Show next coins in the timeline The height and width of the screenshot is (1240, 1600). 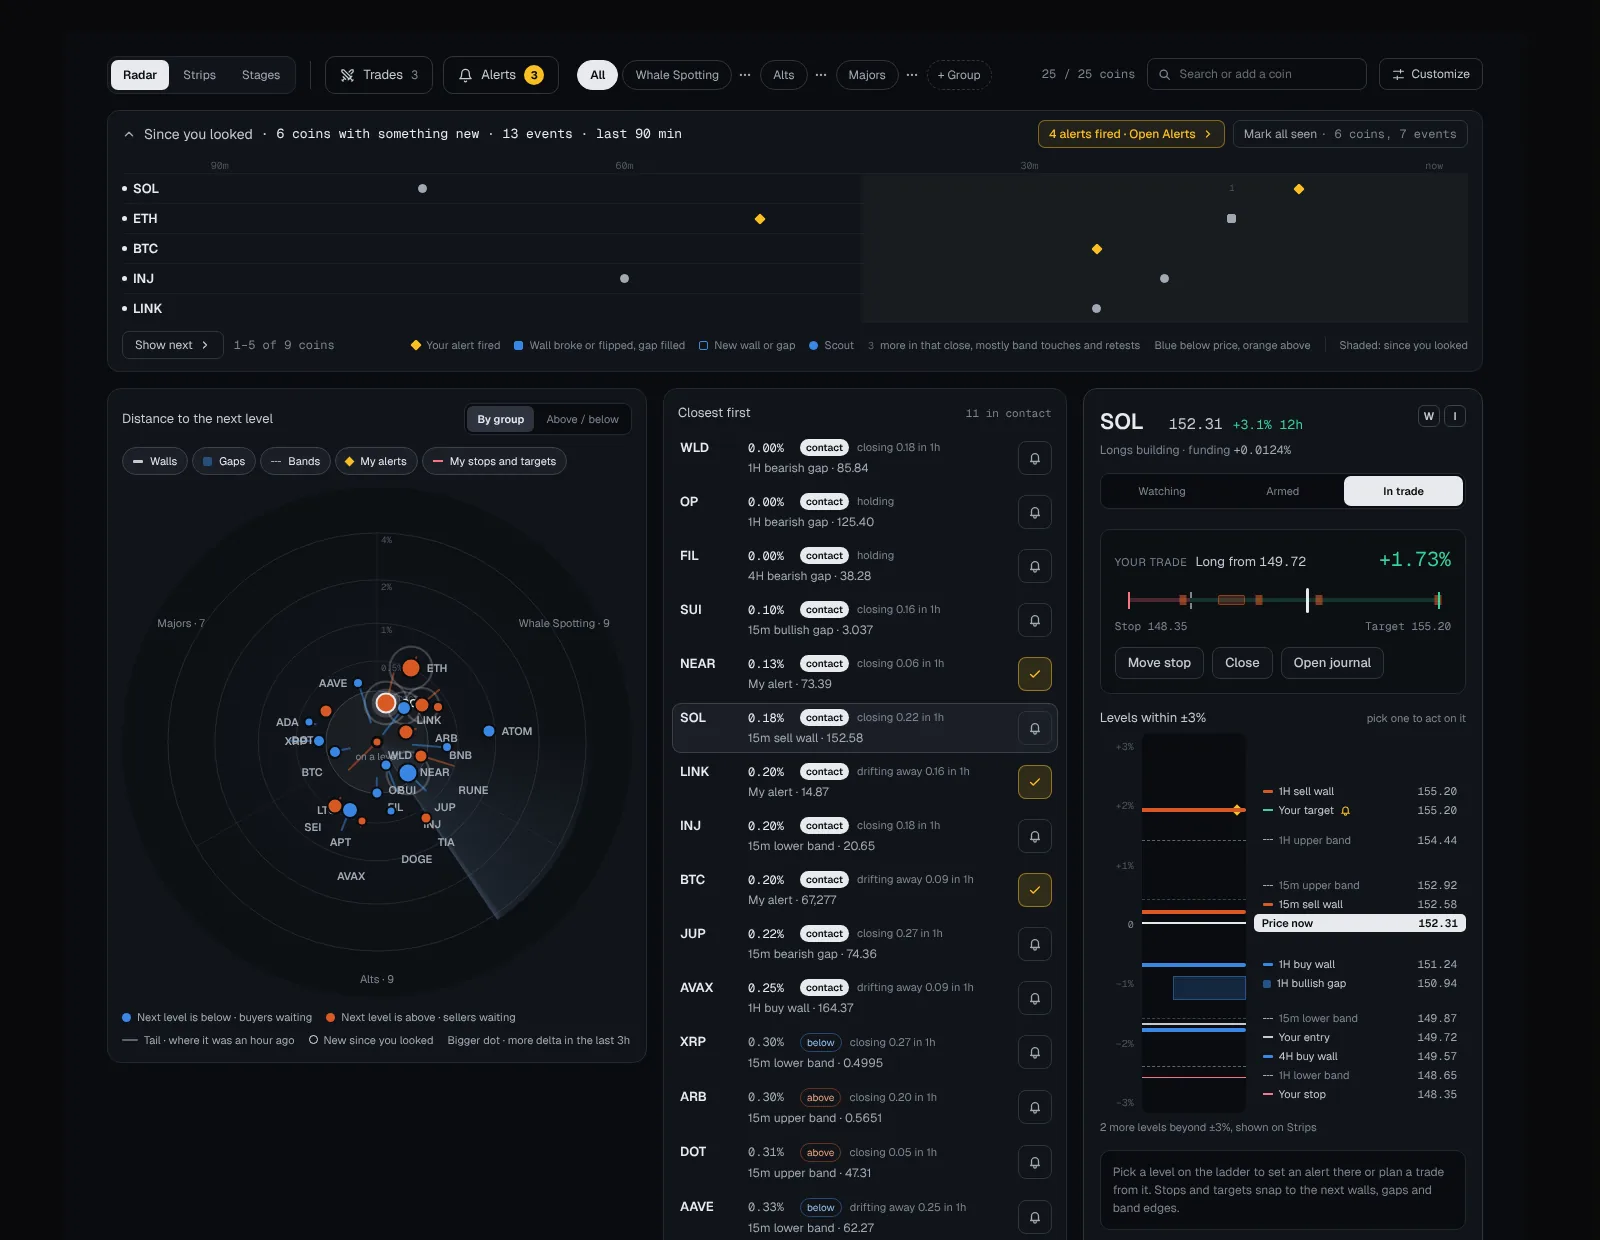pos(172,345)
